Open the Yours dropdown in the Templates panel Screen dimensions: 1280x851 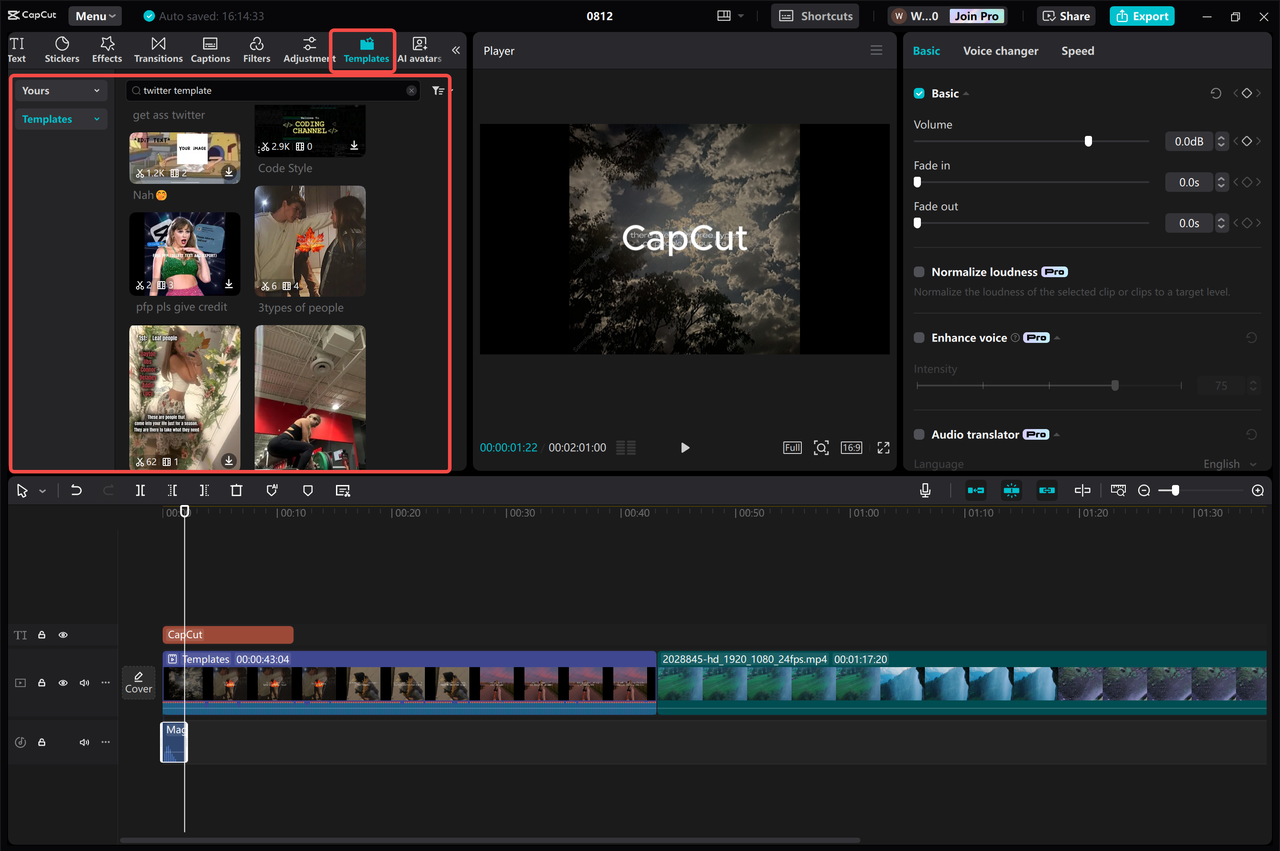click(x=60, y=90)
